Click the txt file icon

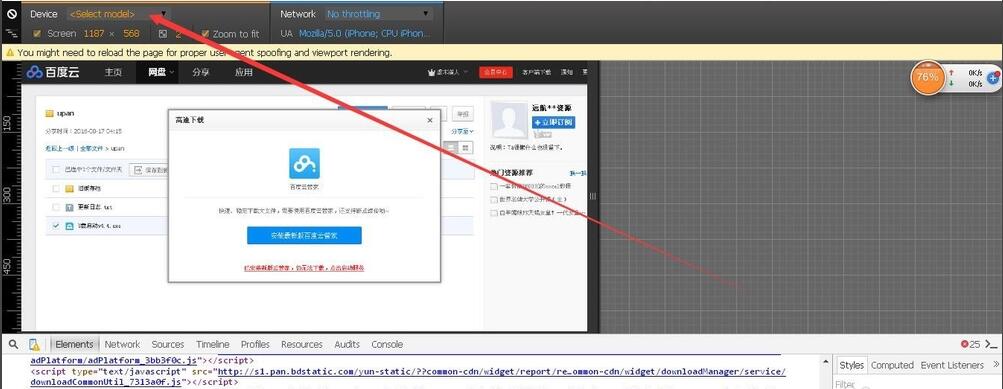tap(70, 207)
